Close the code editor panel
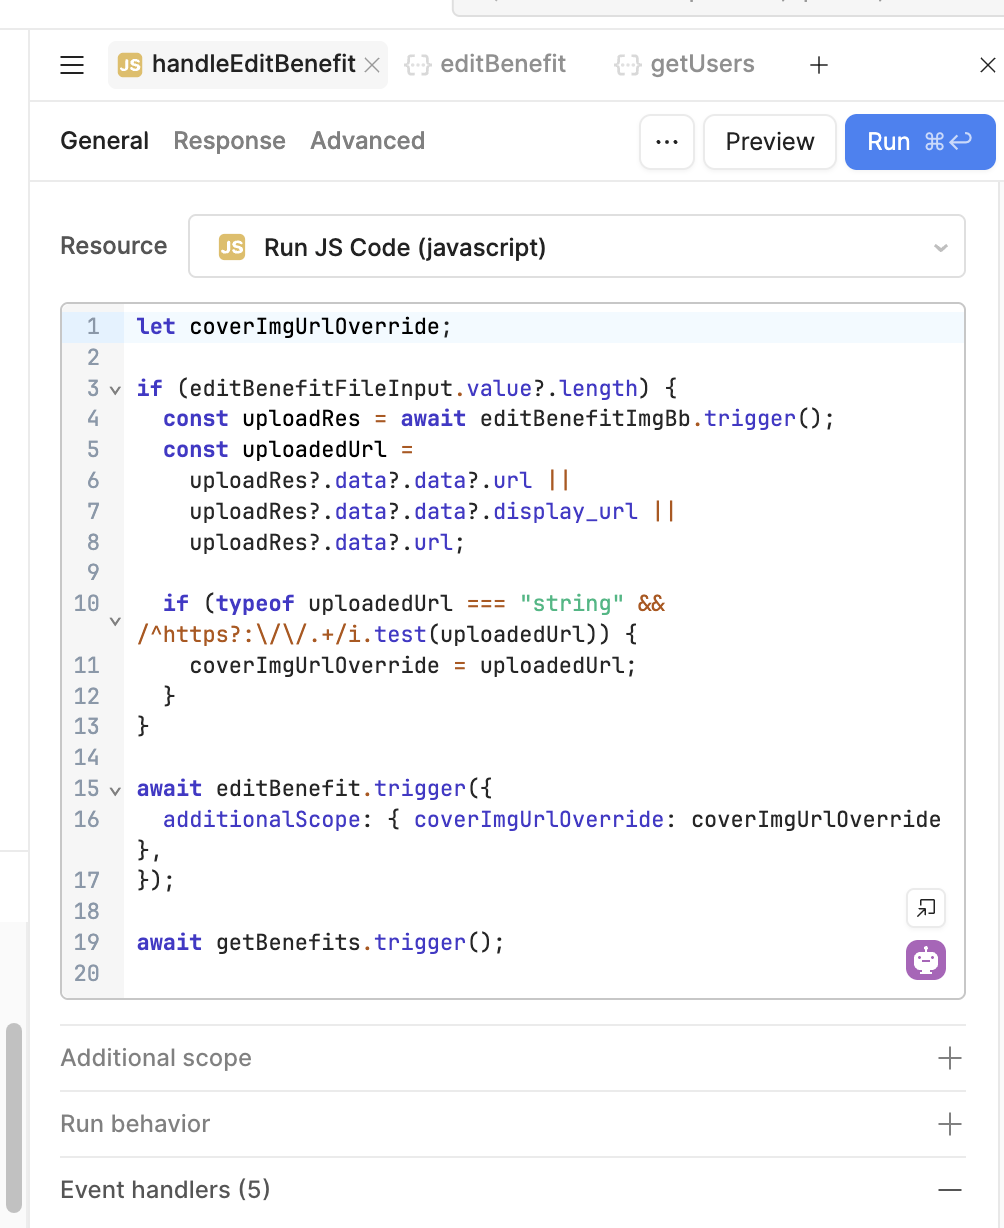The height and width of the screenshot is (1228, 1004). [x=987, y=65]
